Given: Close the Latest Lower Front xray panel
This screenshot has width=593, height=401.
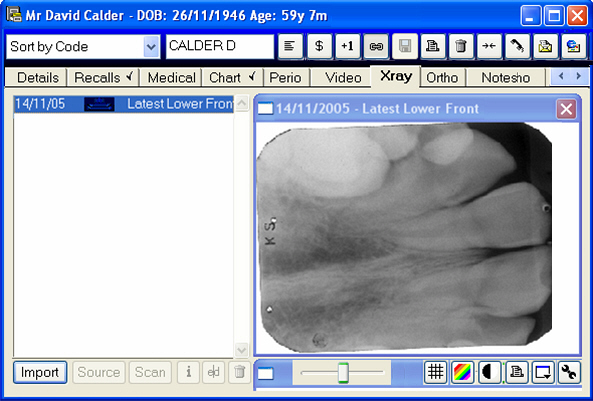Looking at the screenshot, I should pyautogui.click(x=566, y=109).
